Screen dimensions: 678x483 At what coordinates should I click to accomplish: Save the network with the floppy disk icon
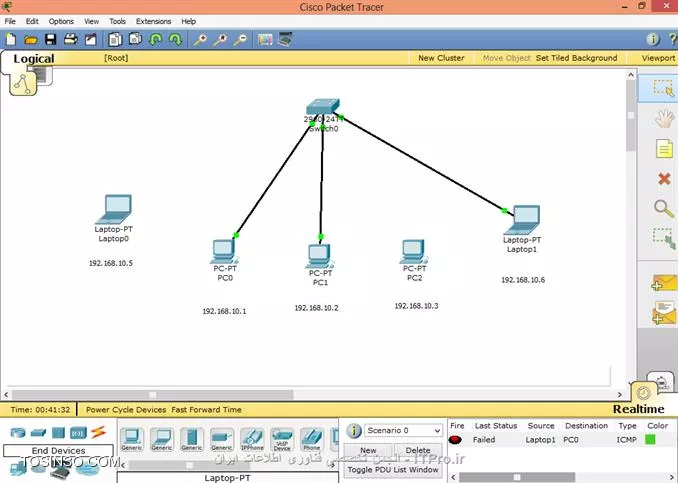coord(51,40)
